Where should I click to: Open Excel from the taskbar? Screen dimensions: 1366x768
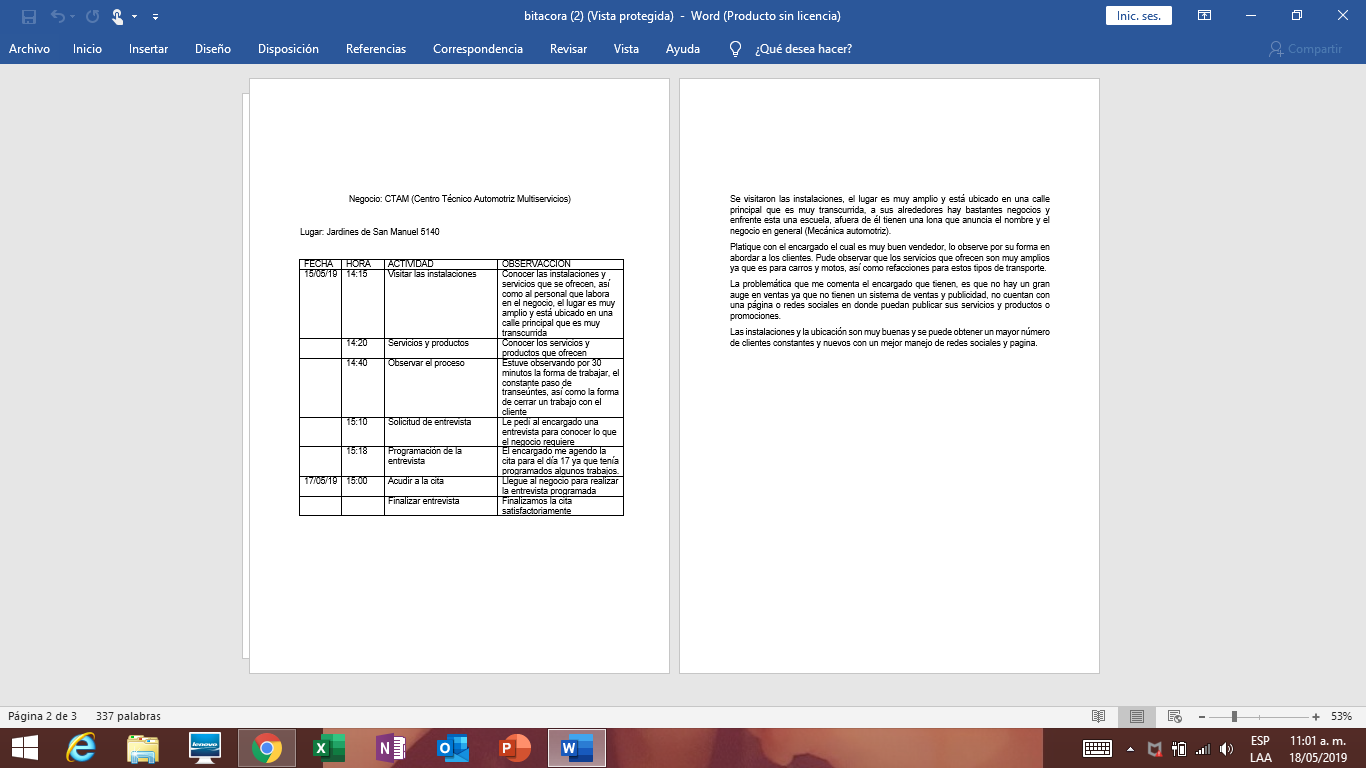(x=325, y=748)
